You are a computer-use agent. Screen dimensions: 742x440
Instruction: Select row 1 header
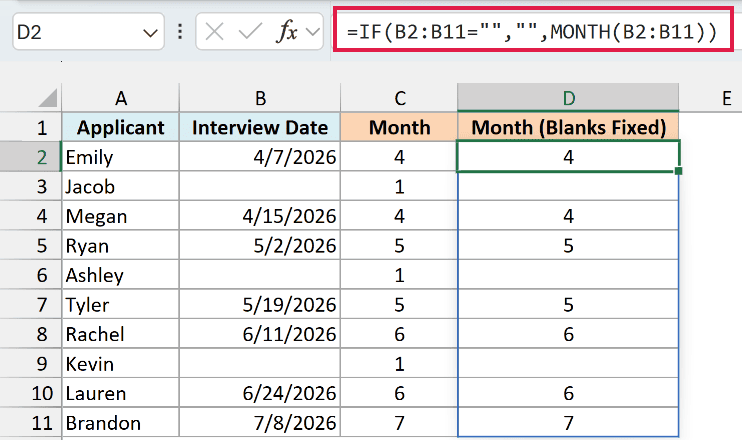(x=31, y=127)
